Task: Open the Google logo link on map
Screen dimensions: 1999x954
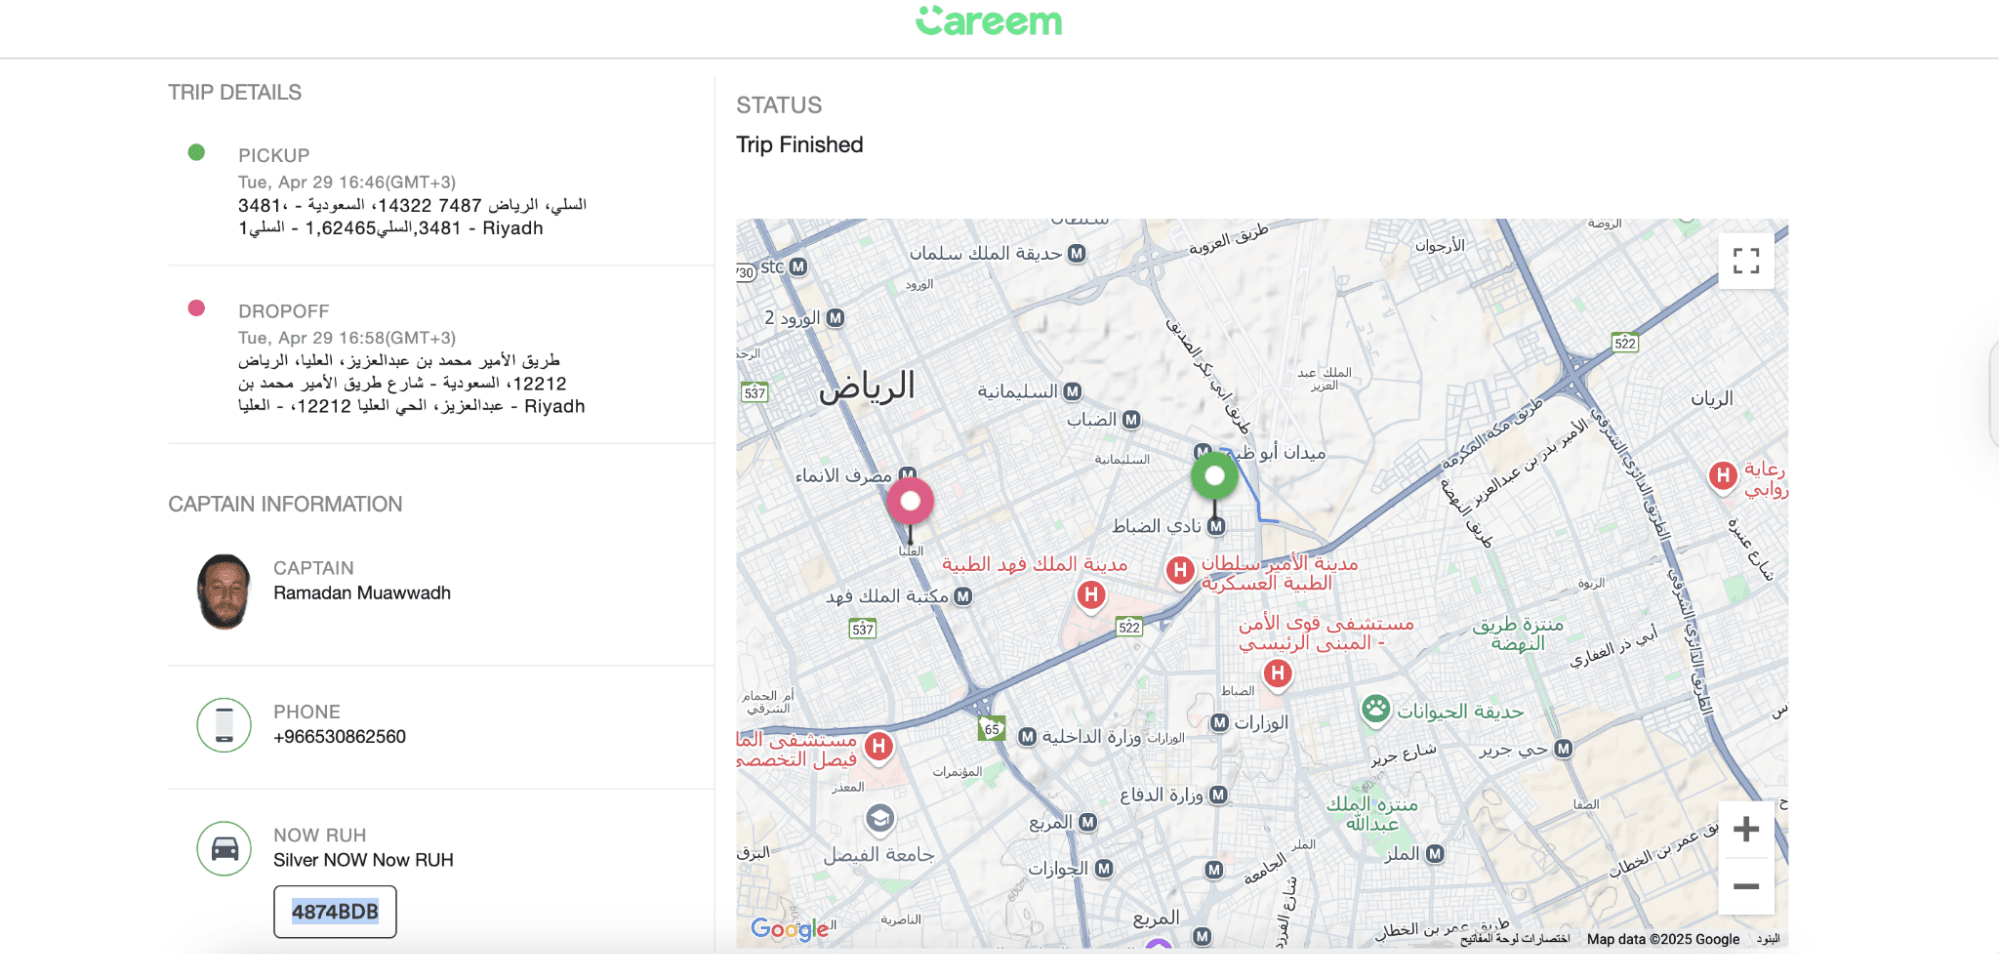Action: pos(789,929)
